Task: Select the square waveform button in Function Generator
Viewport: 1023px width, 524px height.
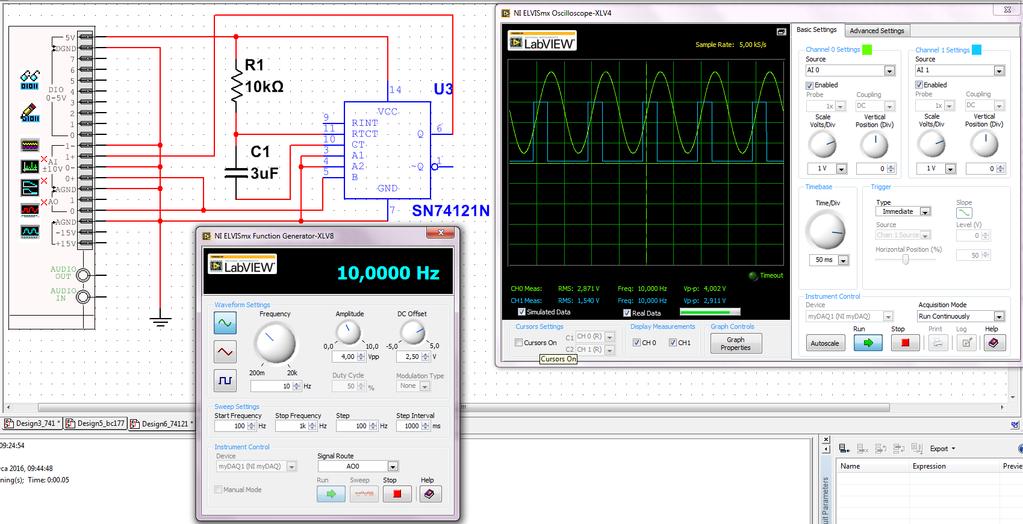Action: 225,380
